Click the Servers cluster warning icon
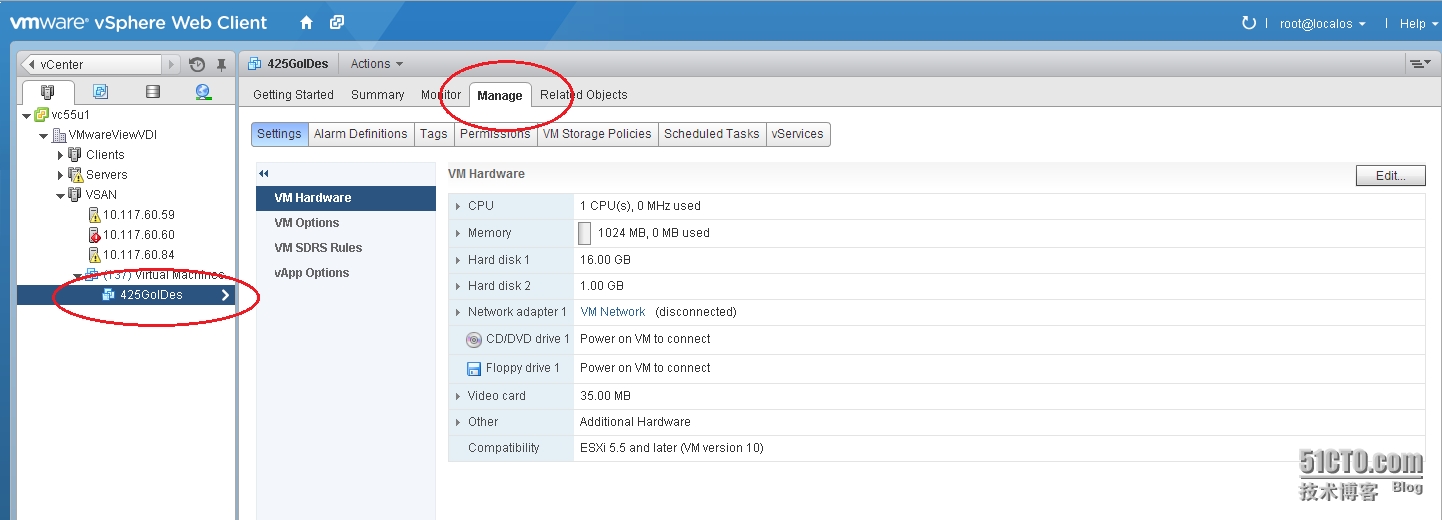Viewport: 1442px width, 520px height. [75, 175]
